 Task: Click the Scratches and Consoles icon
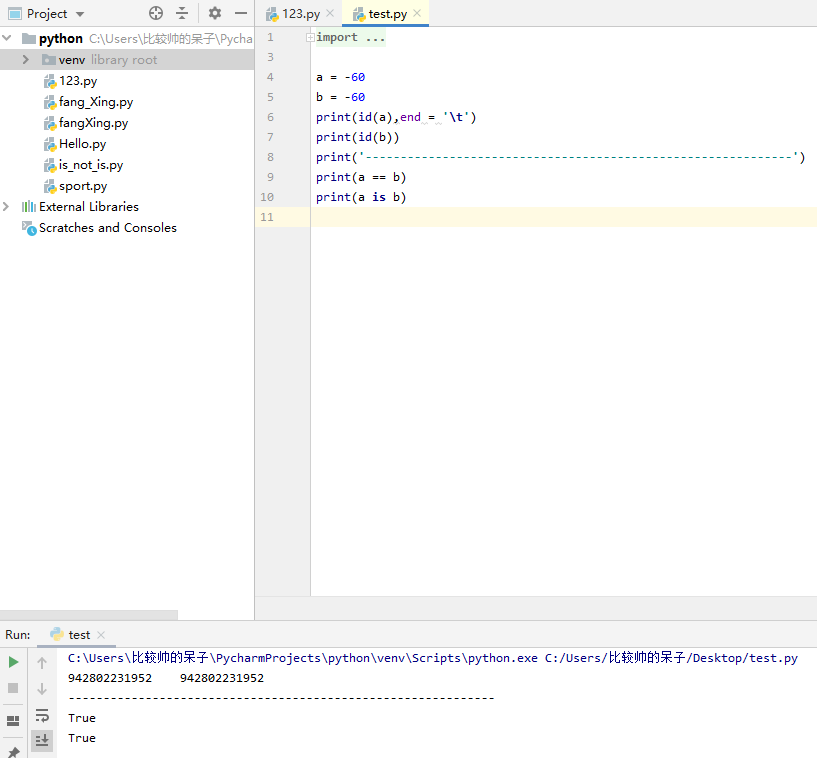(29, 228)
